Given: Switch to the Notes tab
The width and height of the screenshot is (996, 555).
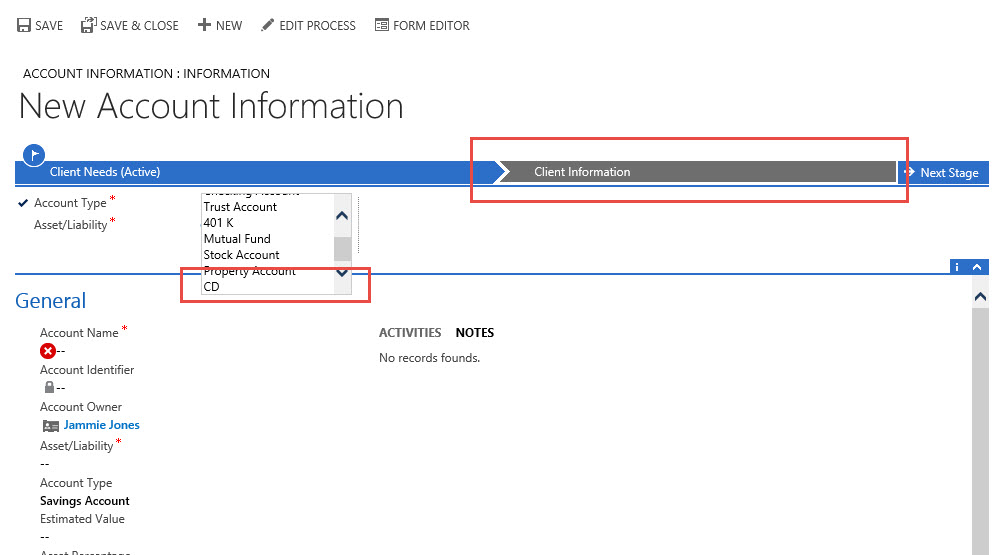Looking at the screenshot, I should [x=474, y=333].
